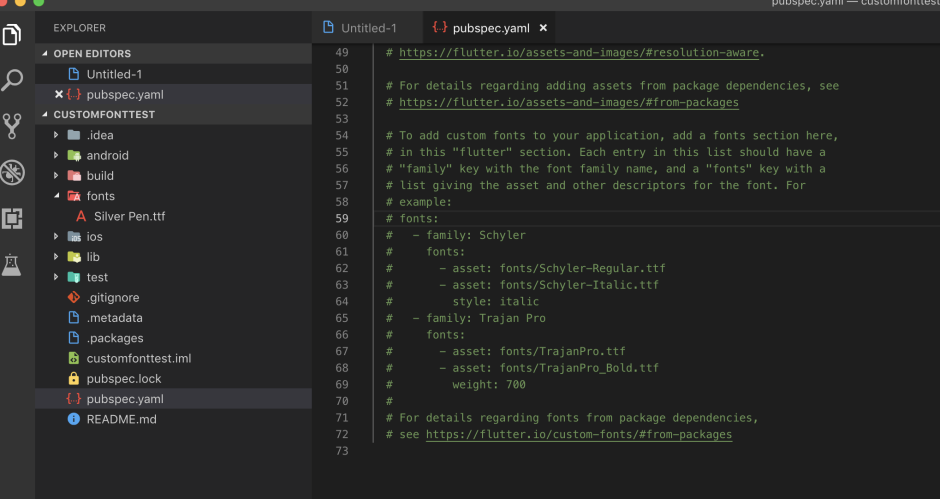Expand the lib folder arrow
The height and width of the screenshot is (499, 940).
[x=56, y=257]
